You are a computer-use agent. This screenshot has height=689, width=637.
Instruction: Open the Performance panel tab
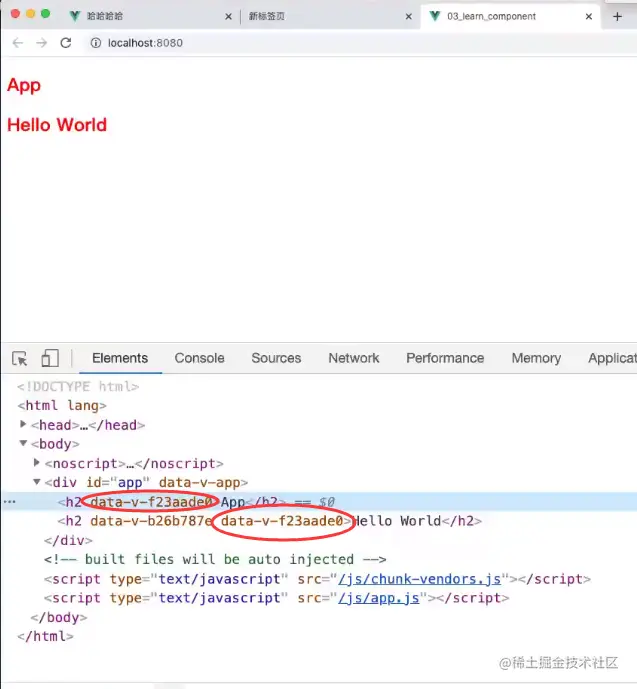(x=445, y=358)
